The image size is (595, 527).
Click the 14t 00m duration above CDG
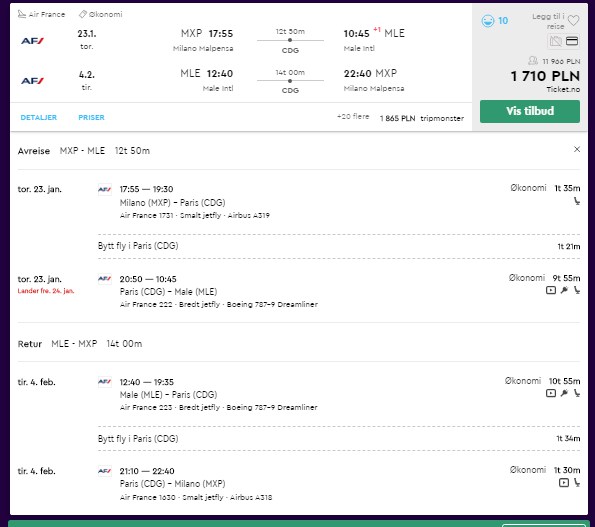[290, 72]
